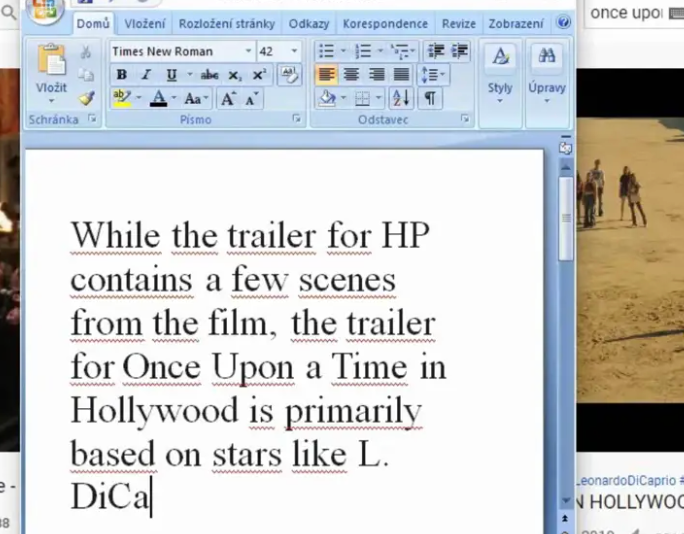
Task: Click the Cut scissors icon
Action: tap(86, 52)
